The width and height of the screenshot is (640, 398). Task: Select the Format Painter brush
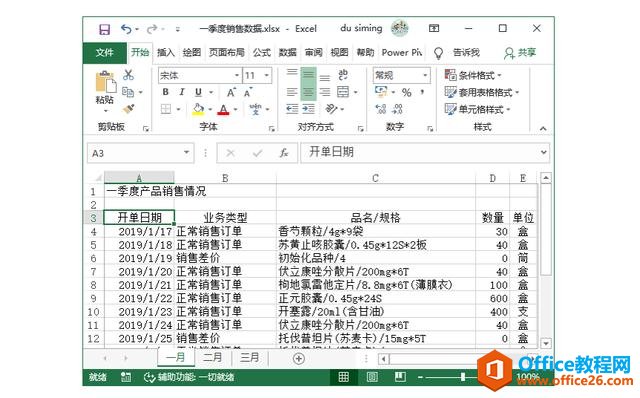pyautogui.click(x=129, y=109)
